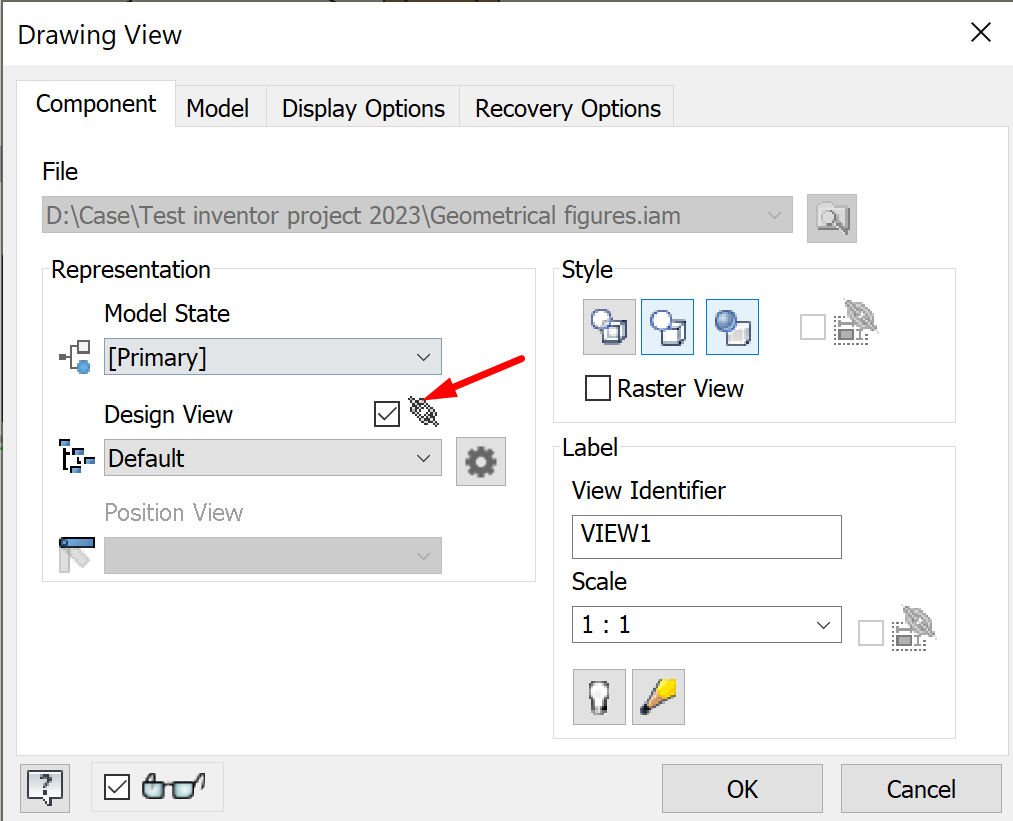Enable the Raster View checkbox
Viewport: 1013px width, 821px height.
[598, 388]
